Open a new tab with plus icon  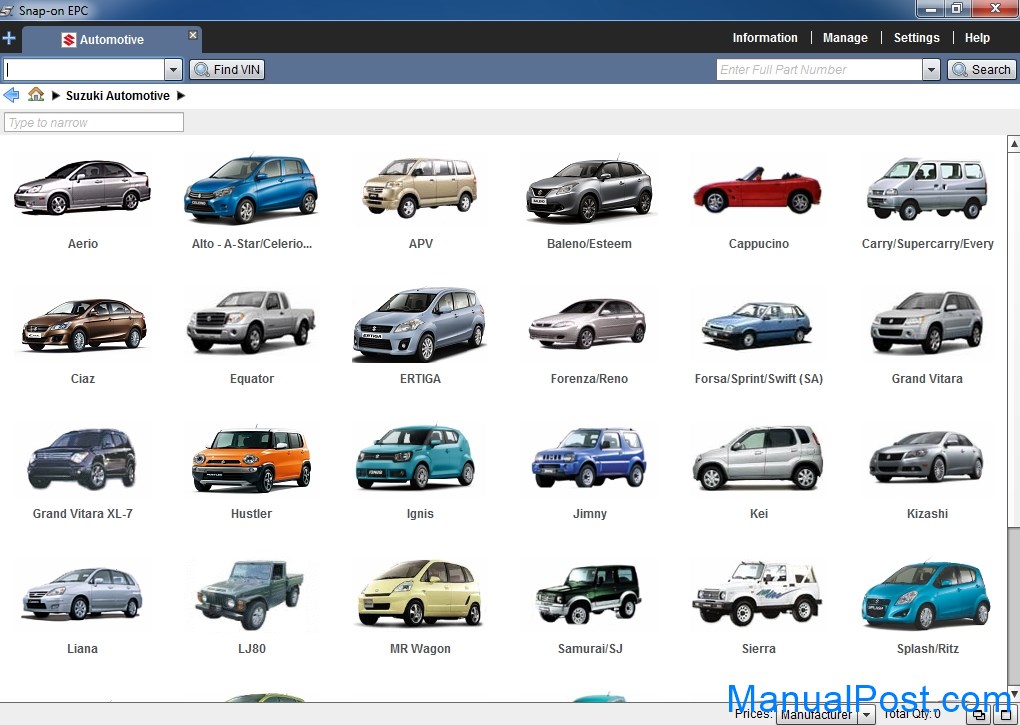click(x=9, y=38)
